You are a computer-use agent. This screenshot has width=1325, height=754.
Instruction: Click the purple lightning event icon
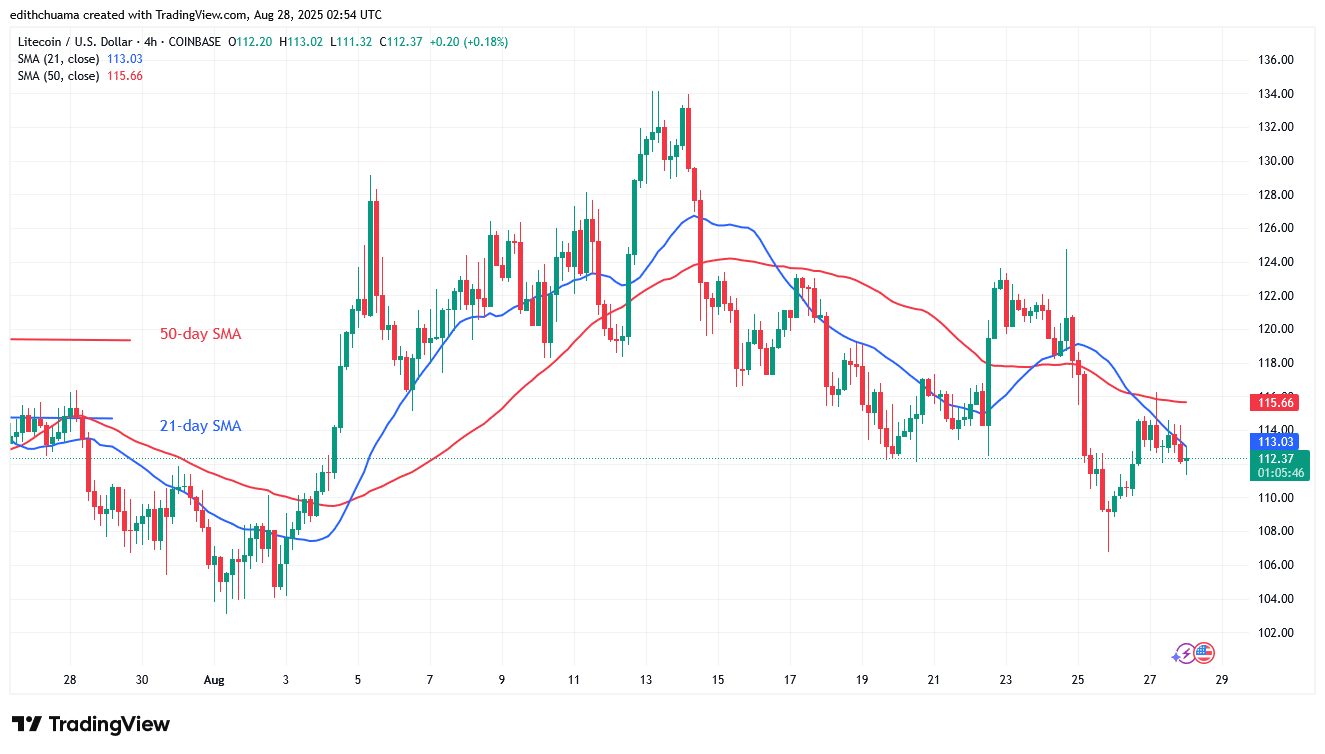click(1187, 653)
